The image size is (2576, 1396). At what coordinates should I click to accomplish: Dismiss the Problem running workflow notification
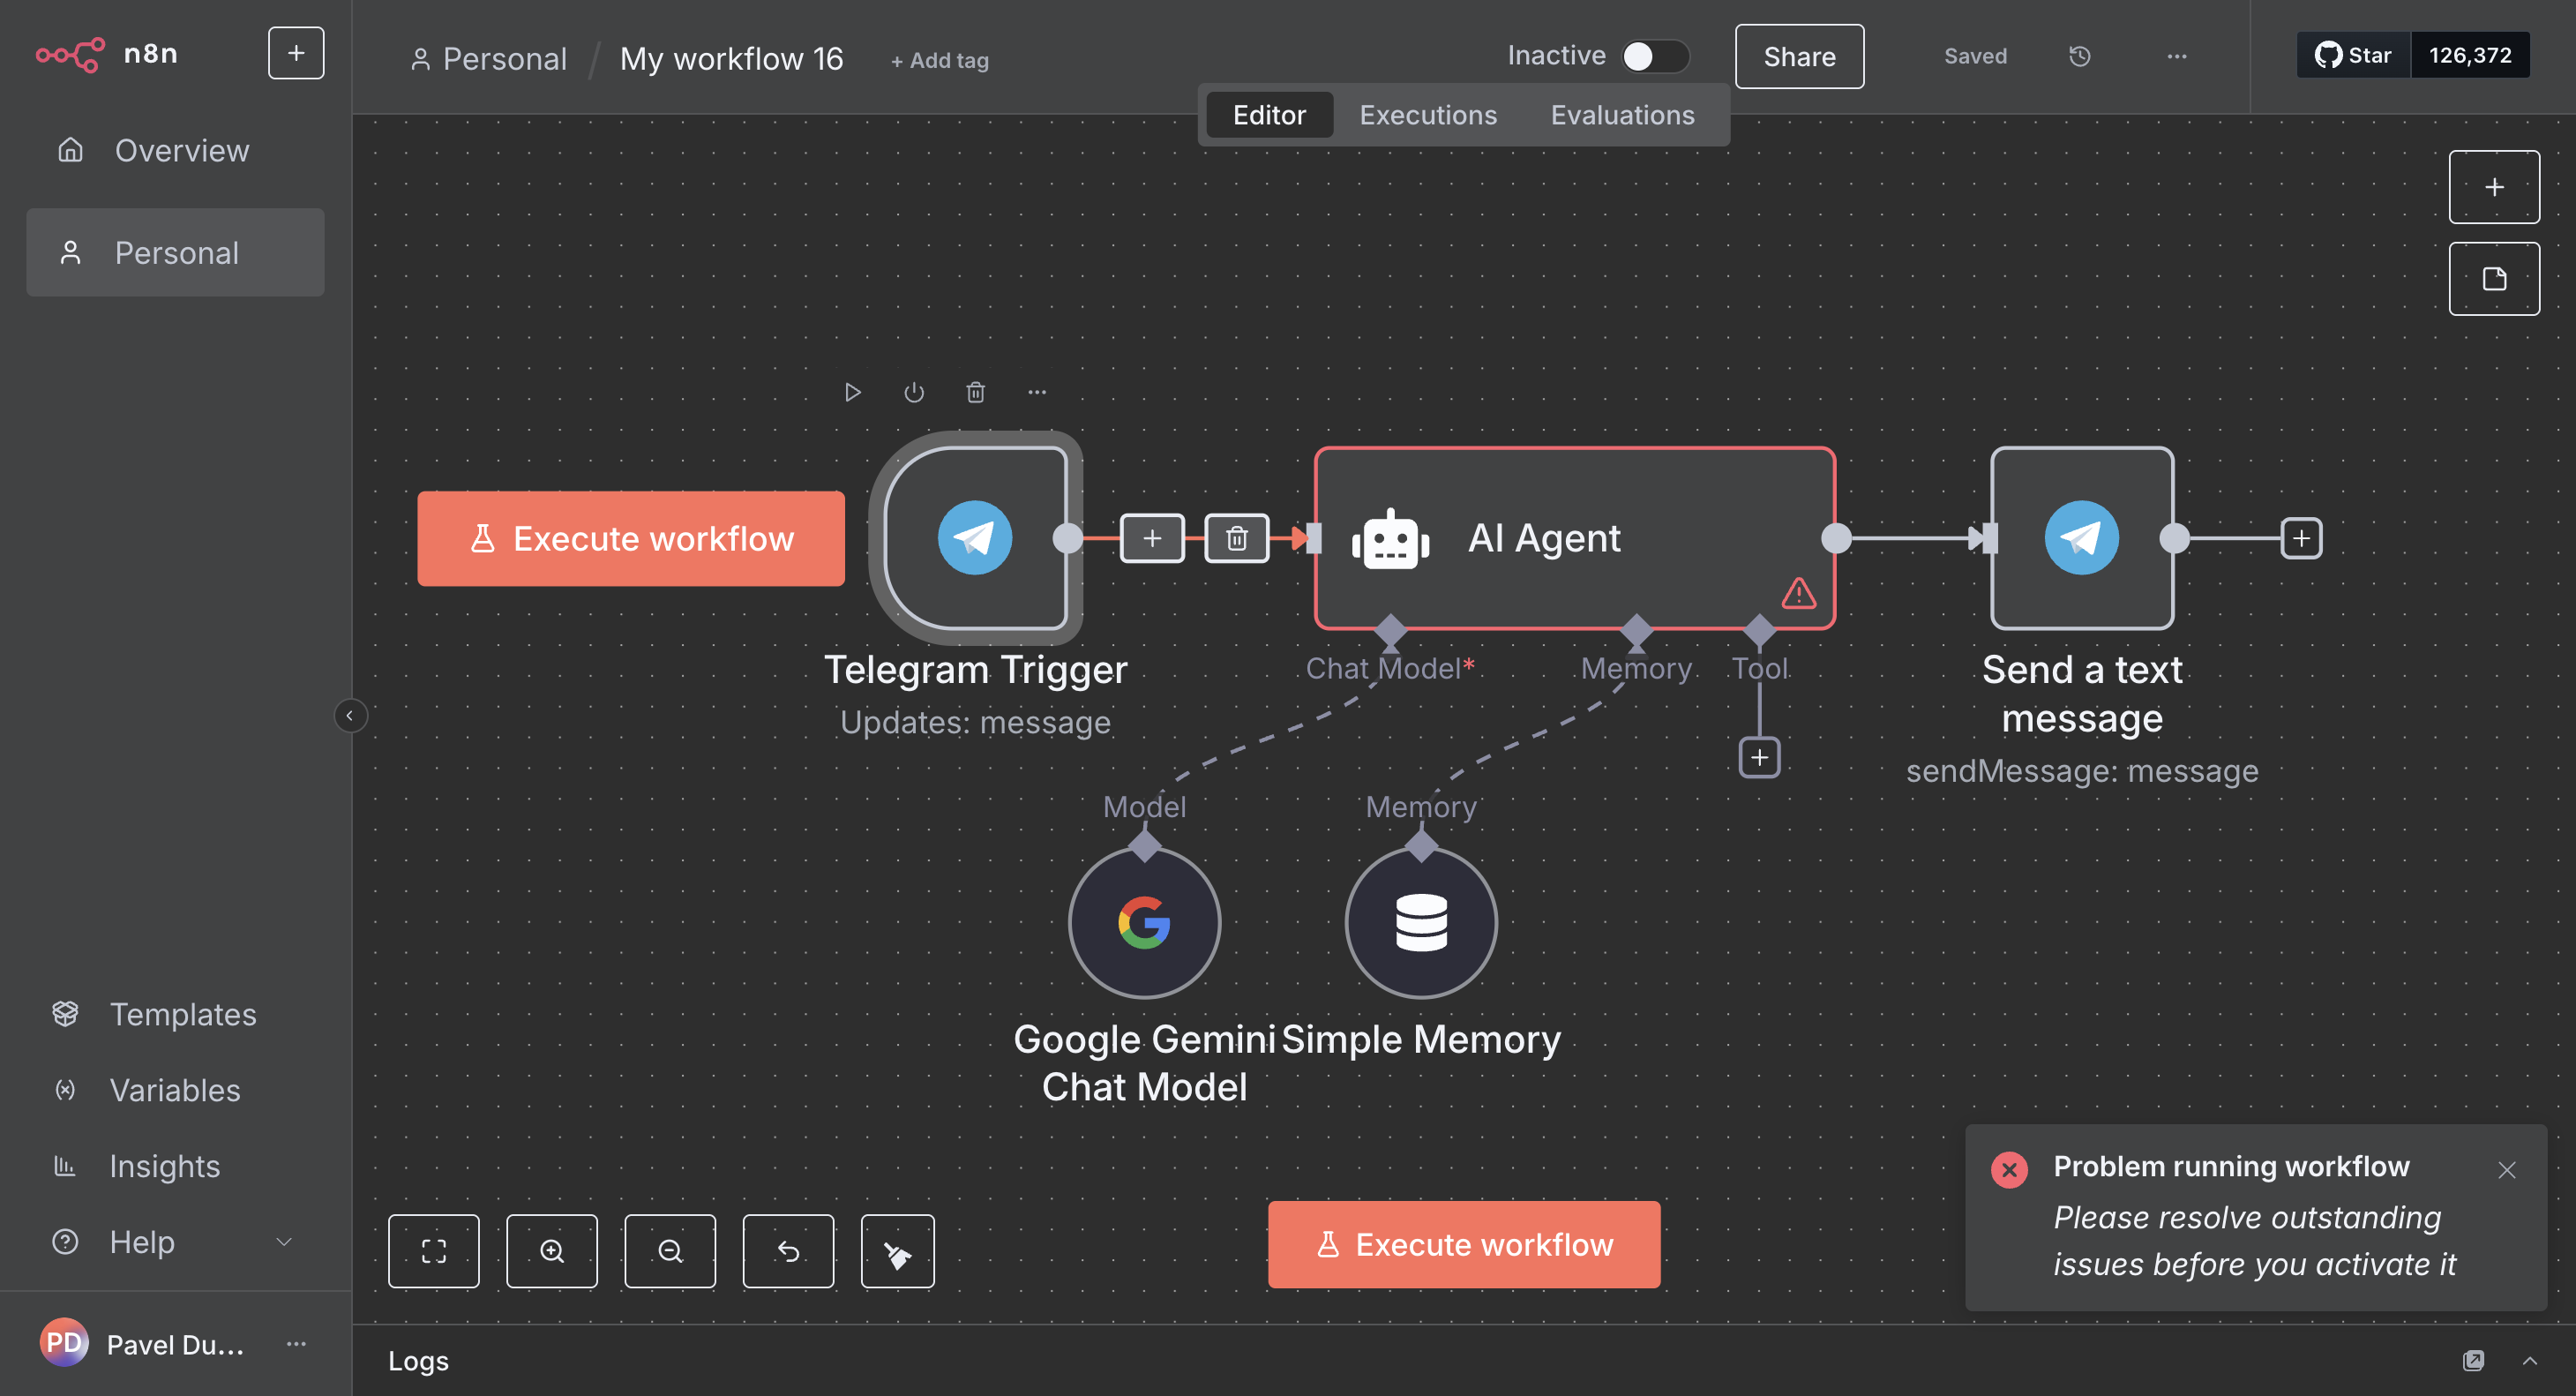pos(2505,1170)
